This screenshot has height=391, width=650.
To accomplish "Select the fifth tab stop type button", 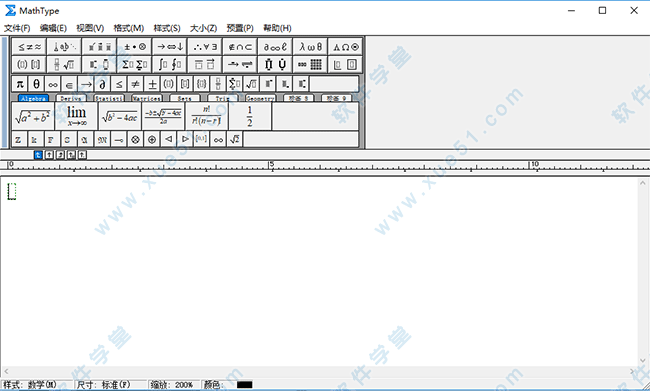I will (82, 155).
